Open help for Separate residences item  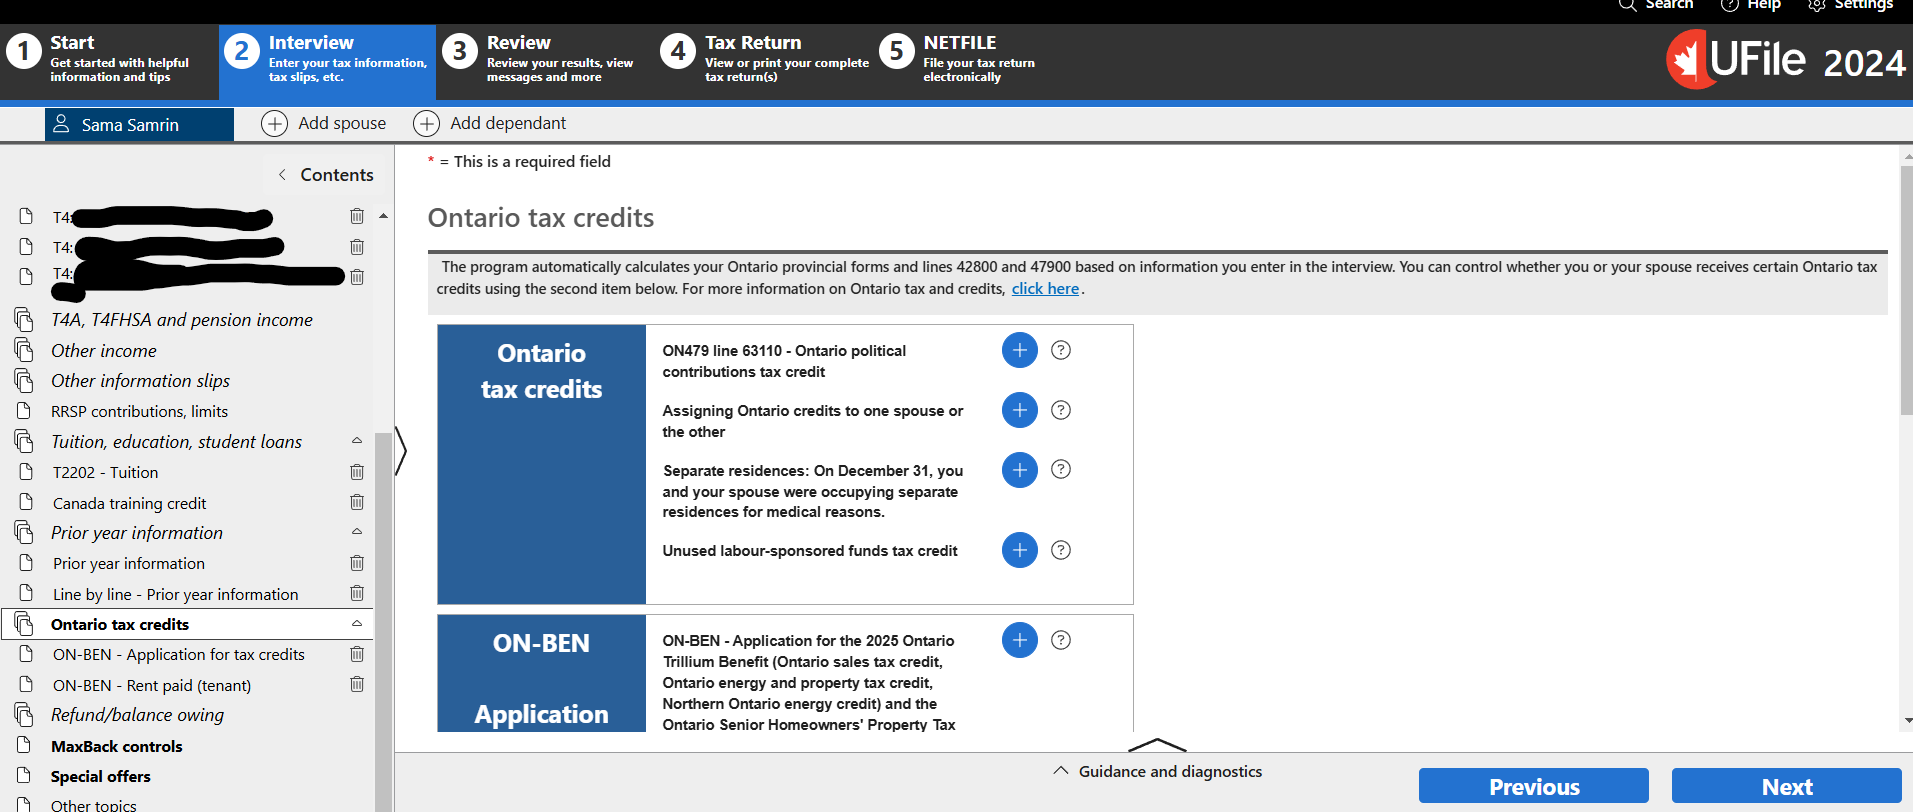point(1061,470)
